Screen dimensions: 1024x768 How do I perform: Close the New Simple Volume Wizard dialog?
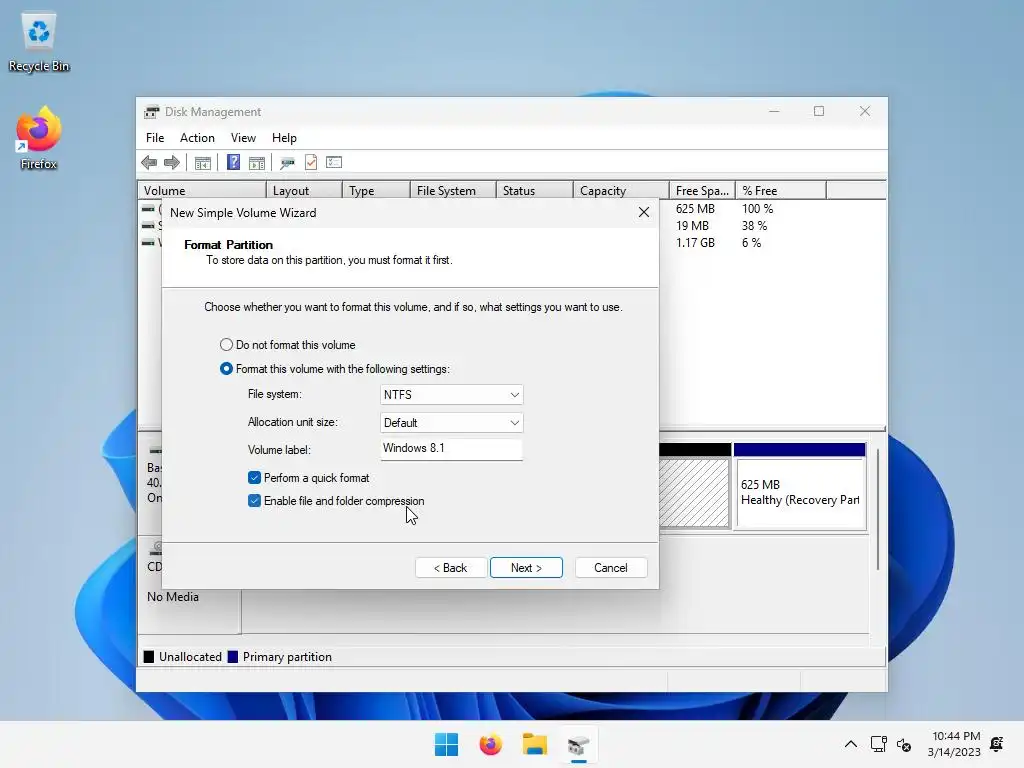(644, 212)
